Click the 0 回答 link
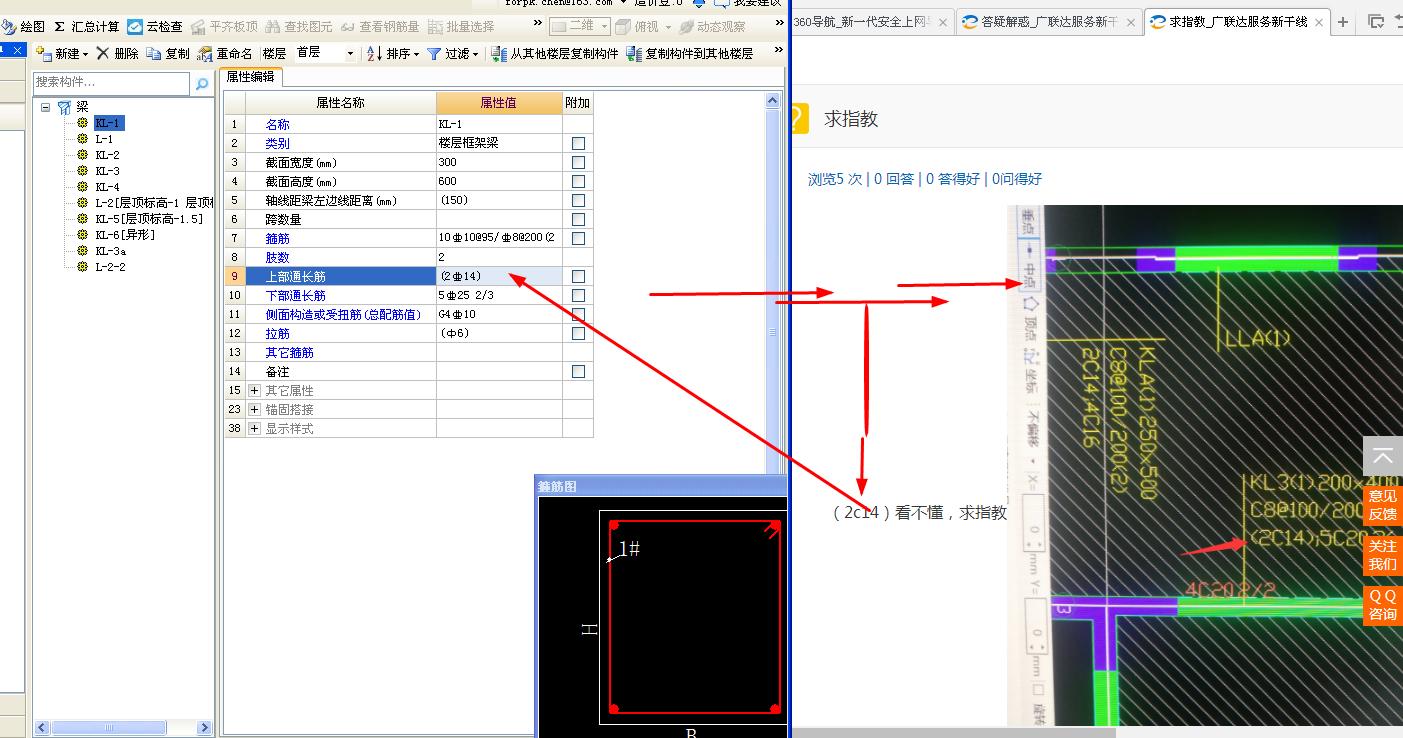This screenshot has height=738, width=1403. click(894, 179)
